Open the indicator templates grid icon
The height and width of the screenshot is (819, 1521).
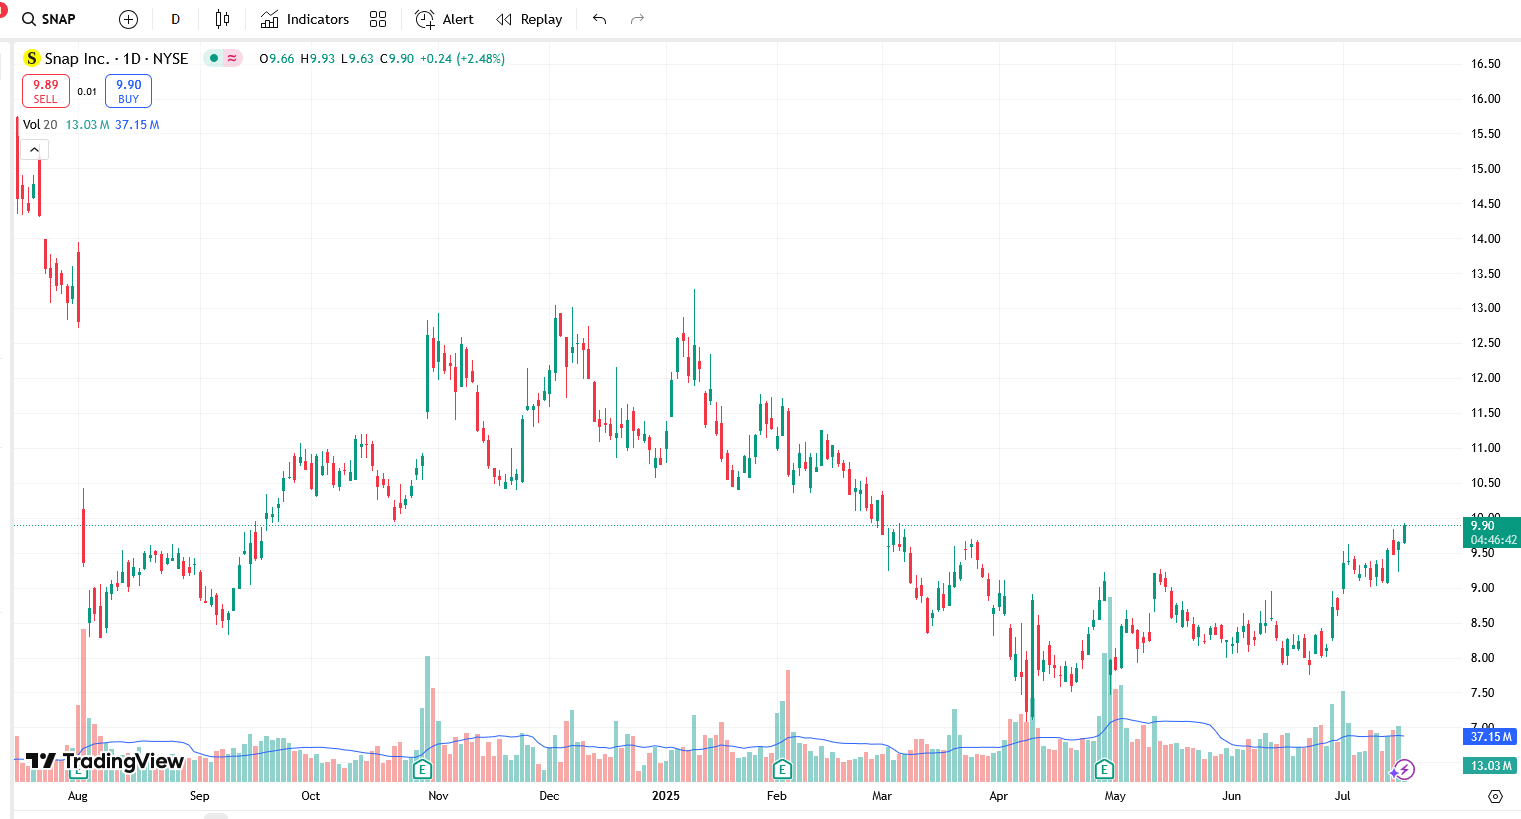[378, 19]
